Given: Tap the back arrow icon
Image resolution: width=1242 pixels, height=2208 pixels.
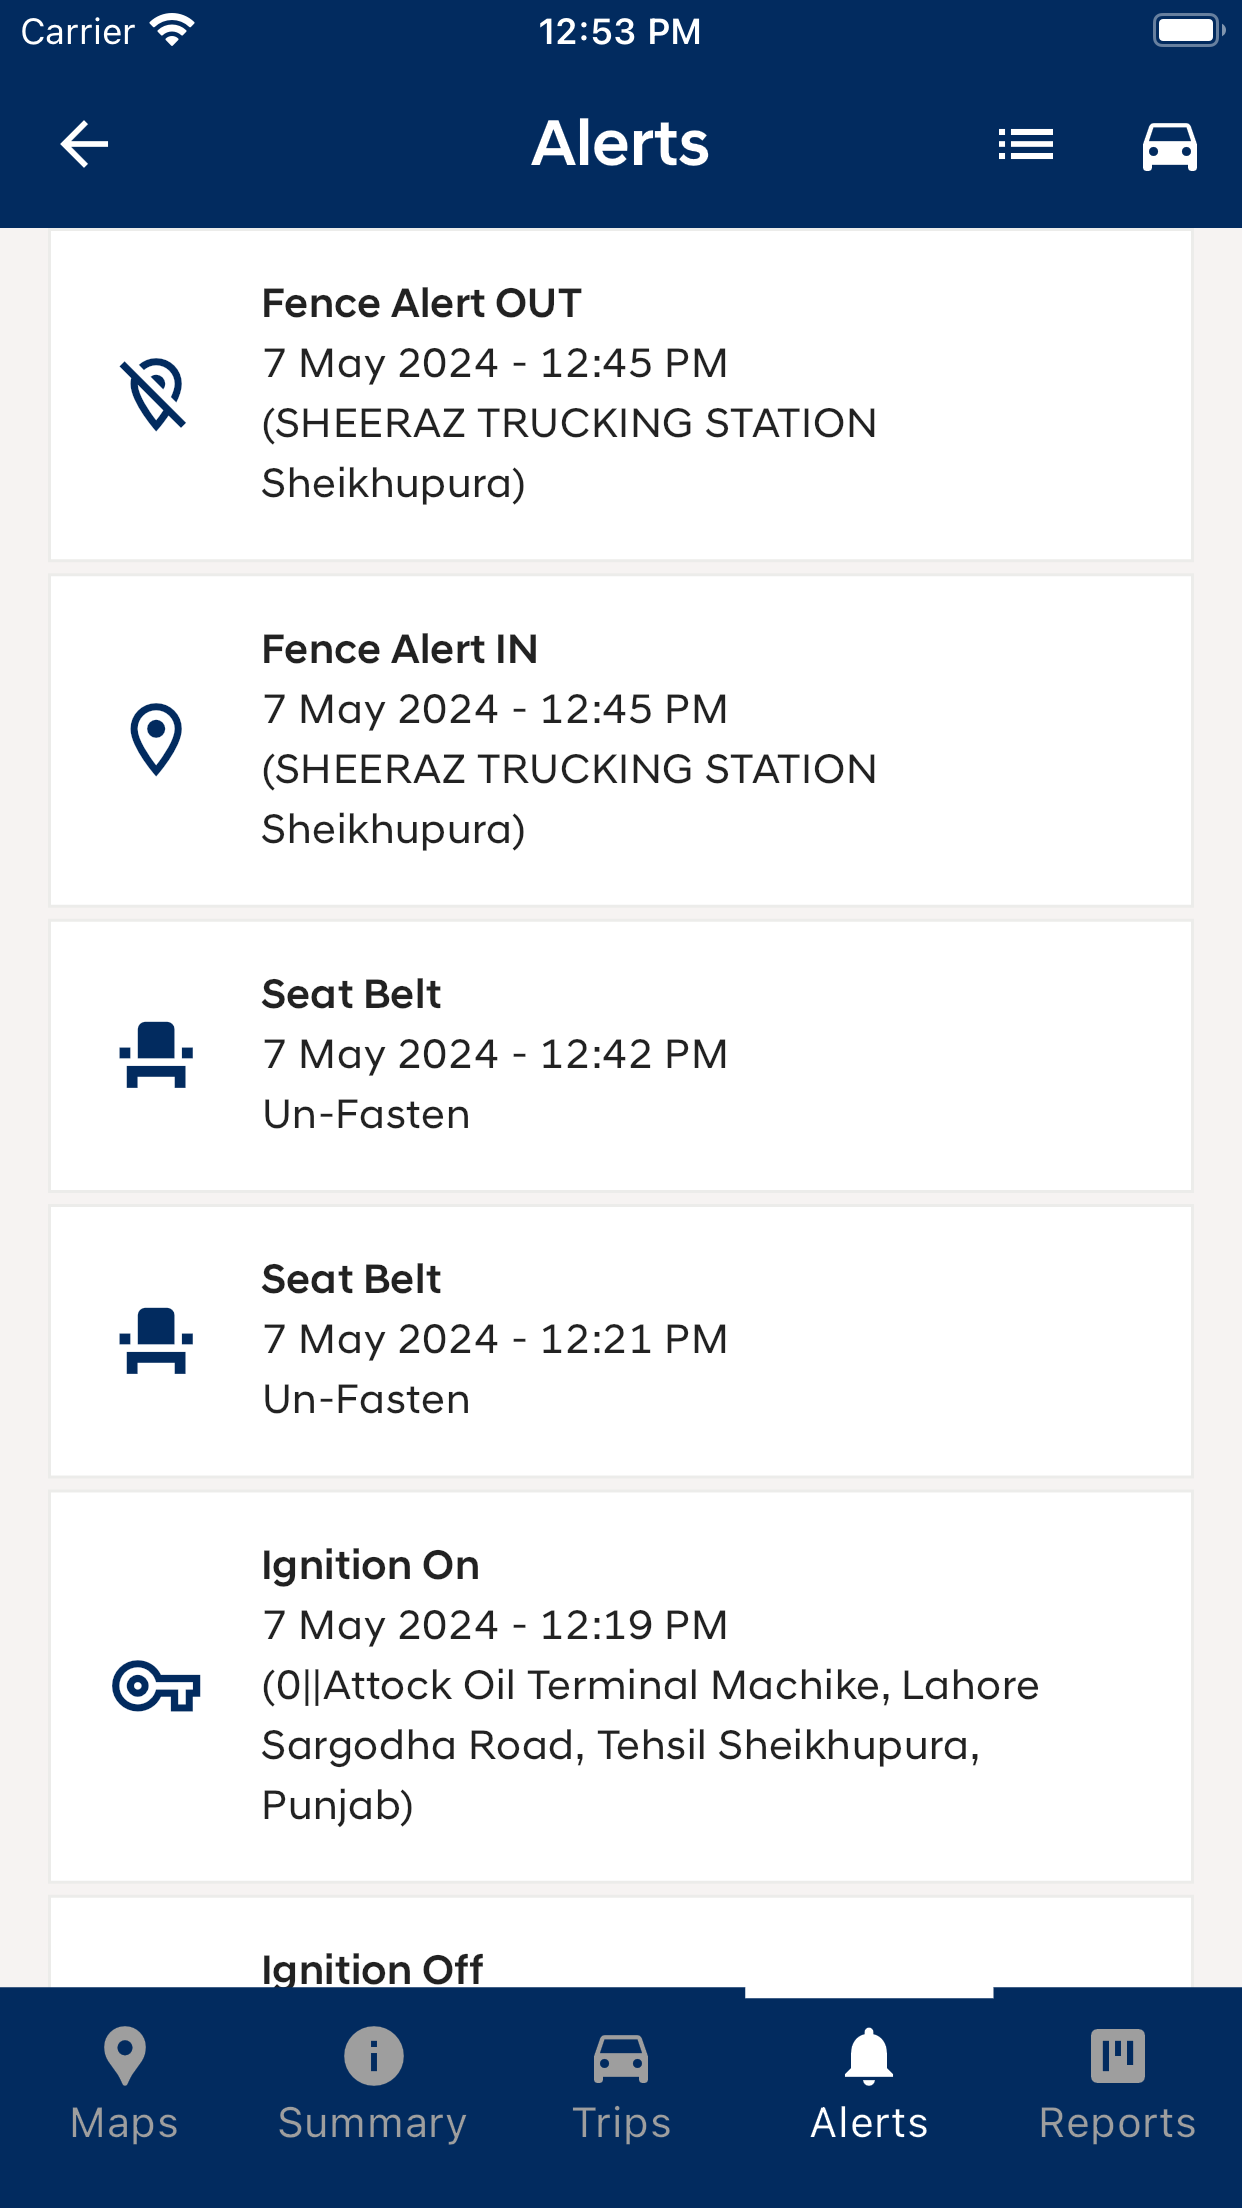Looking at the screenshot, I should click(84, 144).
